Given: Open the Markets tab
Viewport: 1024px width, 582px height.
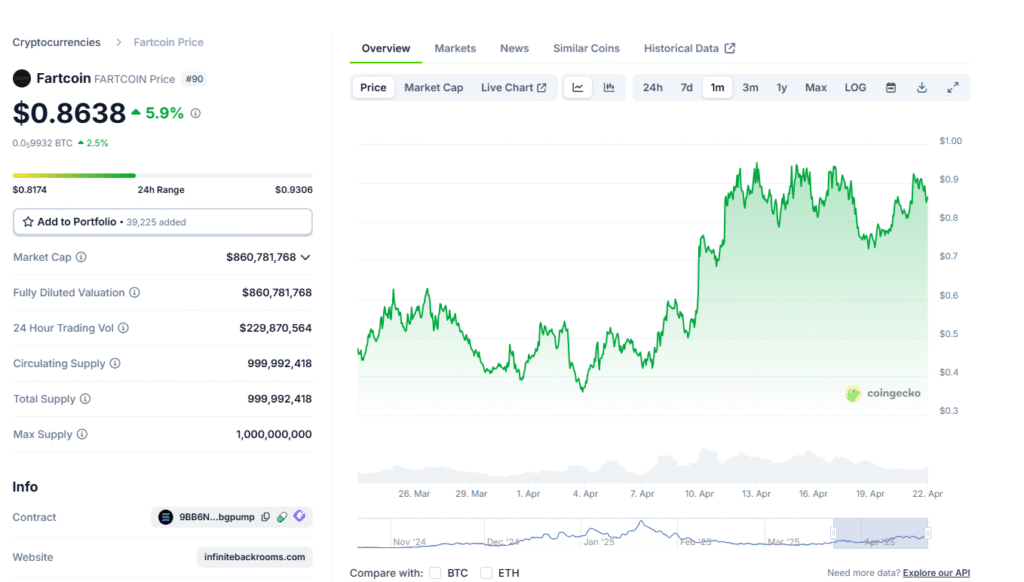Looking at the screenshot, I should [455, 48].
